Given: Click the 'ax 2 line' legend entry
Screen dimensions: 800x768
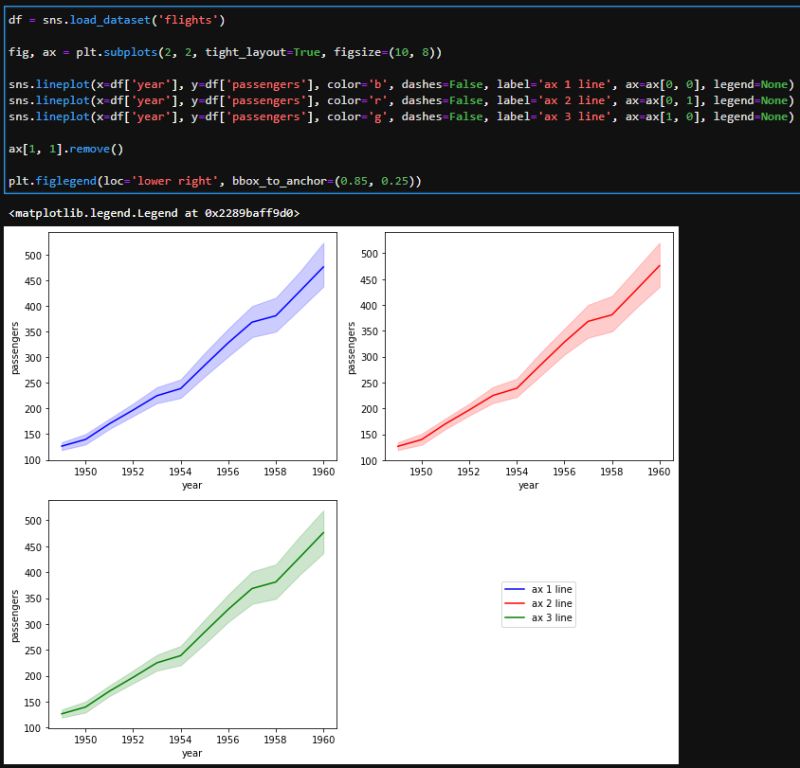Looking at the screenshot, I should (550, 603).
